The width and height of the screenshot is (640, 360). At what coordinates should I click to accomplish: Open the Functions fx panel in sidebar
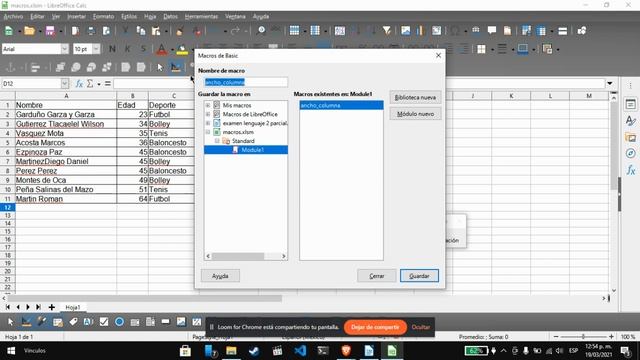631,170
